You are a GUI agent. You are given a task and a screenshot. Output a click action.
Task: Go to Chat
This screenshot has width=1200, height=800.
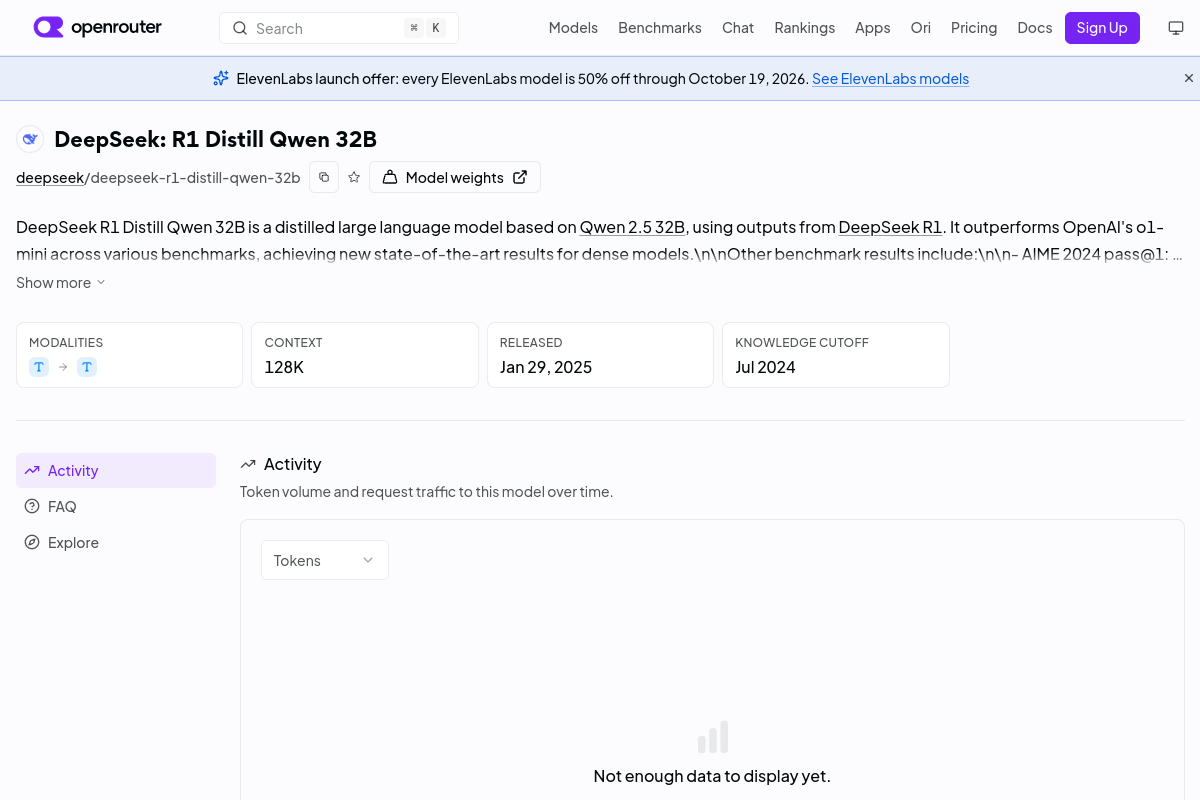coord(738,28)
